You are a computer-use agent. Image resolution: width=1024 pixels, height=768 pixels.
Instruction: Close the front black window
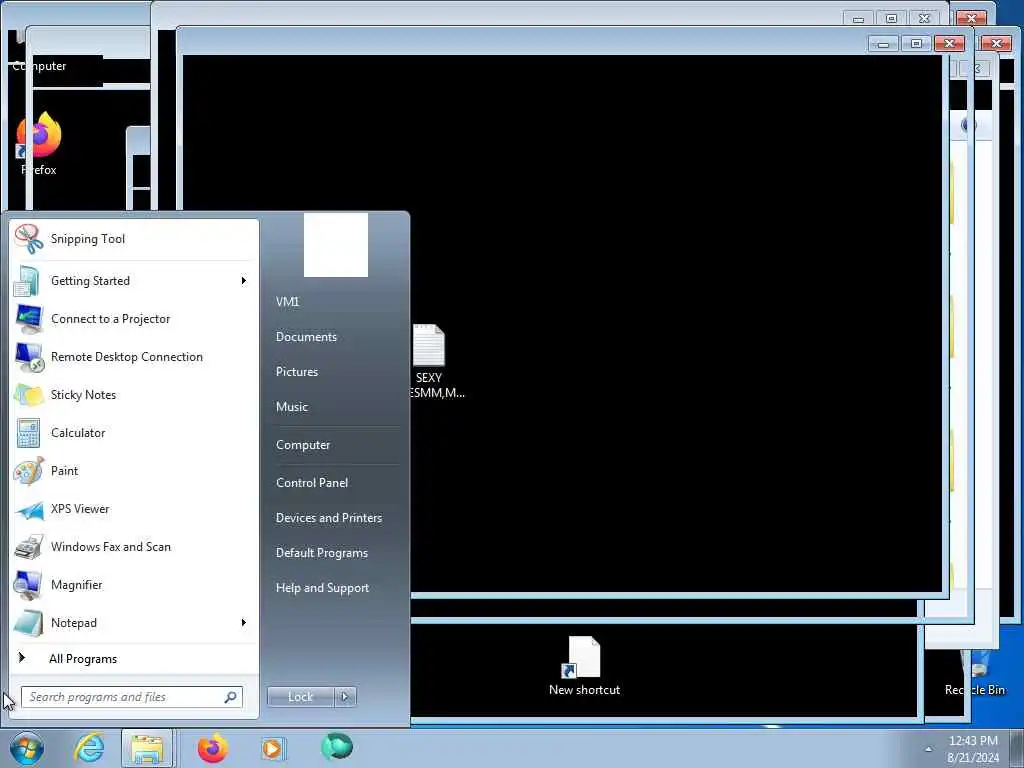[950, 44]
